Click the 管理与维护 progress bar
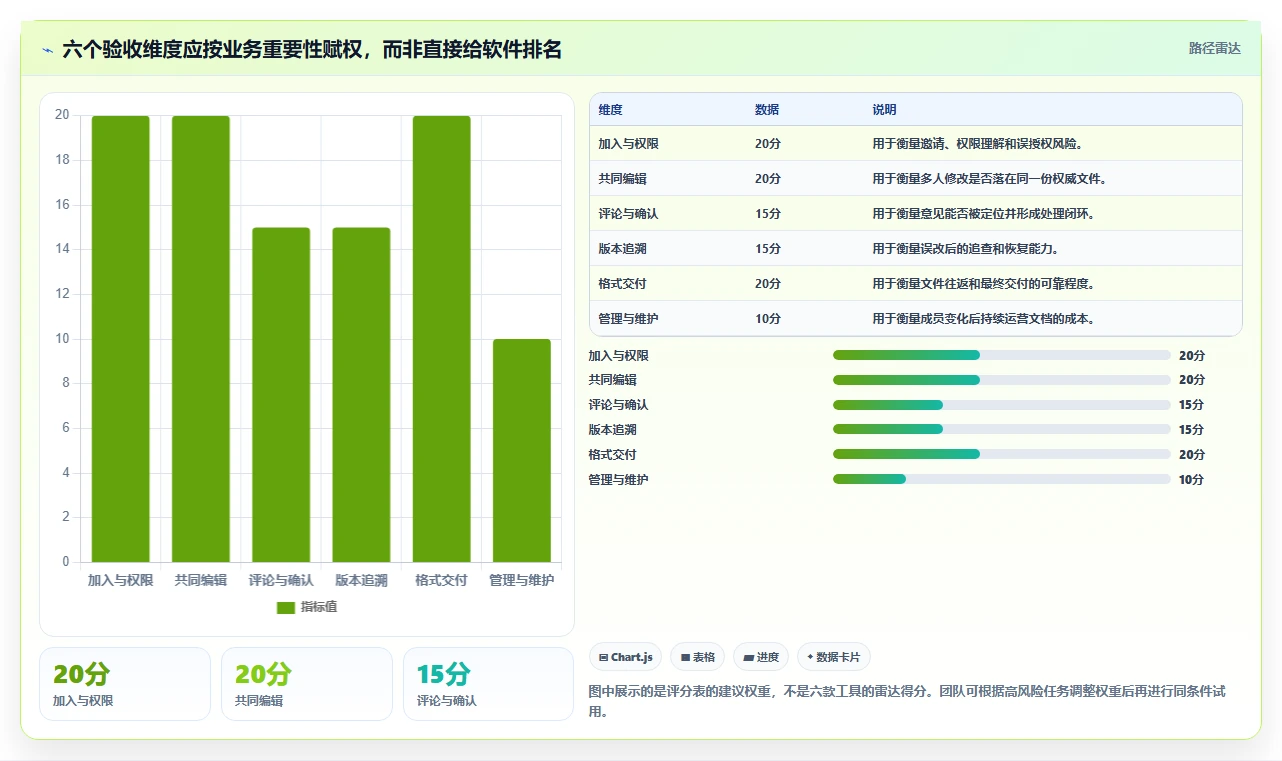This screenshot has width=1282, height=761. click(x=1001, y=479)
